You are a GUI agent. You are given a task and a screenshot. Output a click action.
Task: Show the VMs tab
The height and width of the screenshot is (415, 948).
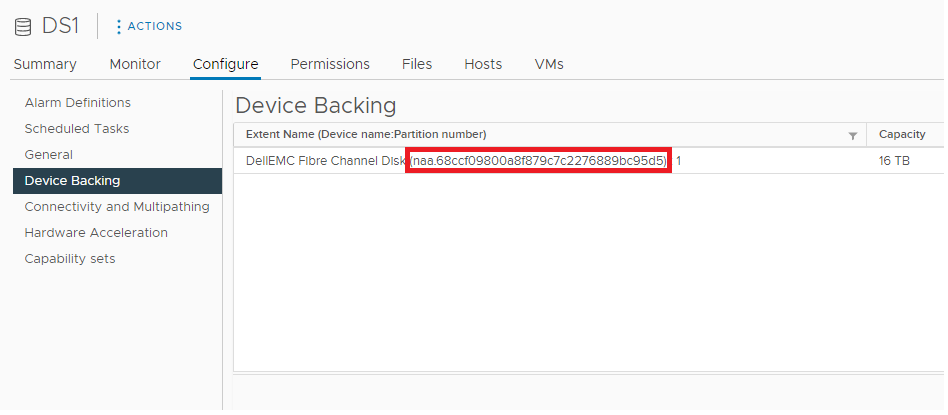549,64
